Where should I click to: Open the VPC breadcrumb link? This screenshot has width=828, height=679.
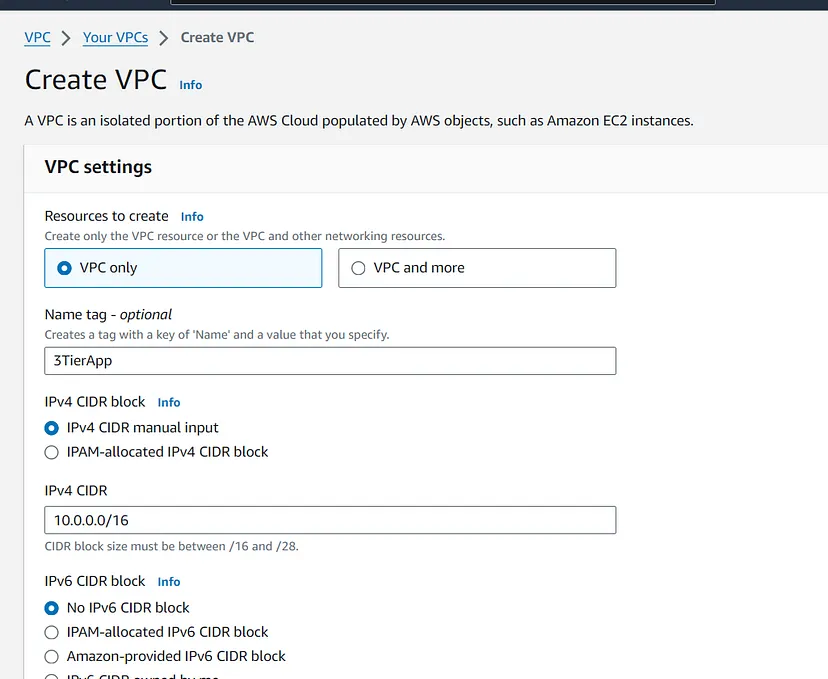[x=37, y=37]
